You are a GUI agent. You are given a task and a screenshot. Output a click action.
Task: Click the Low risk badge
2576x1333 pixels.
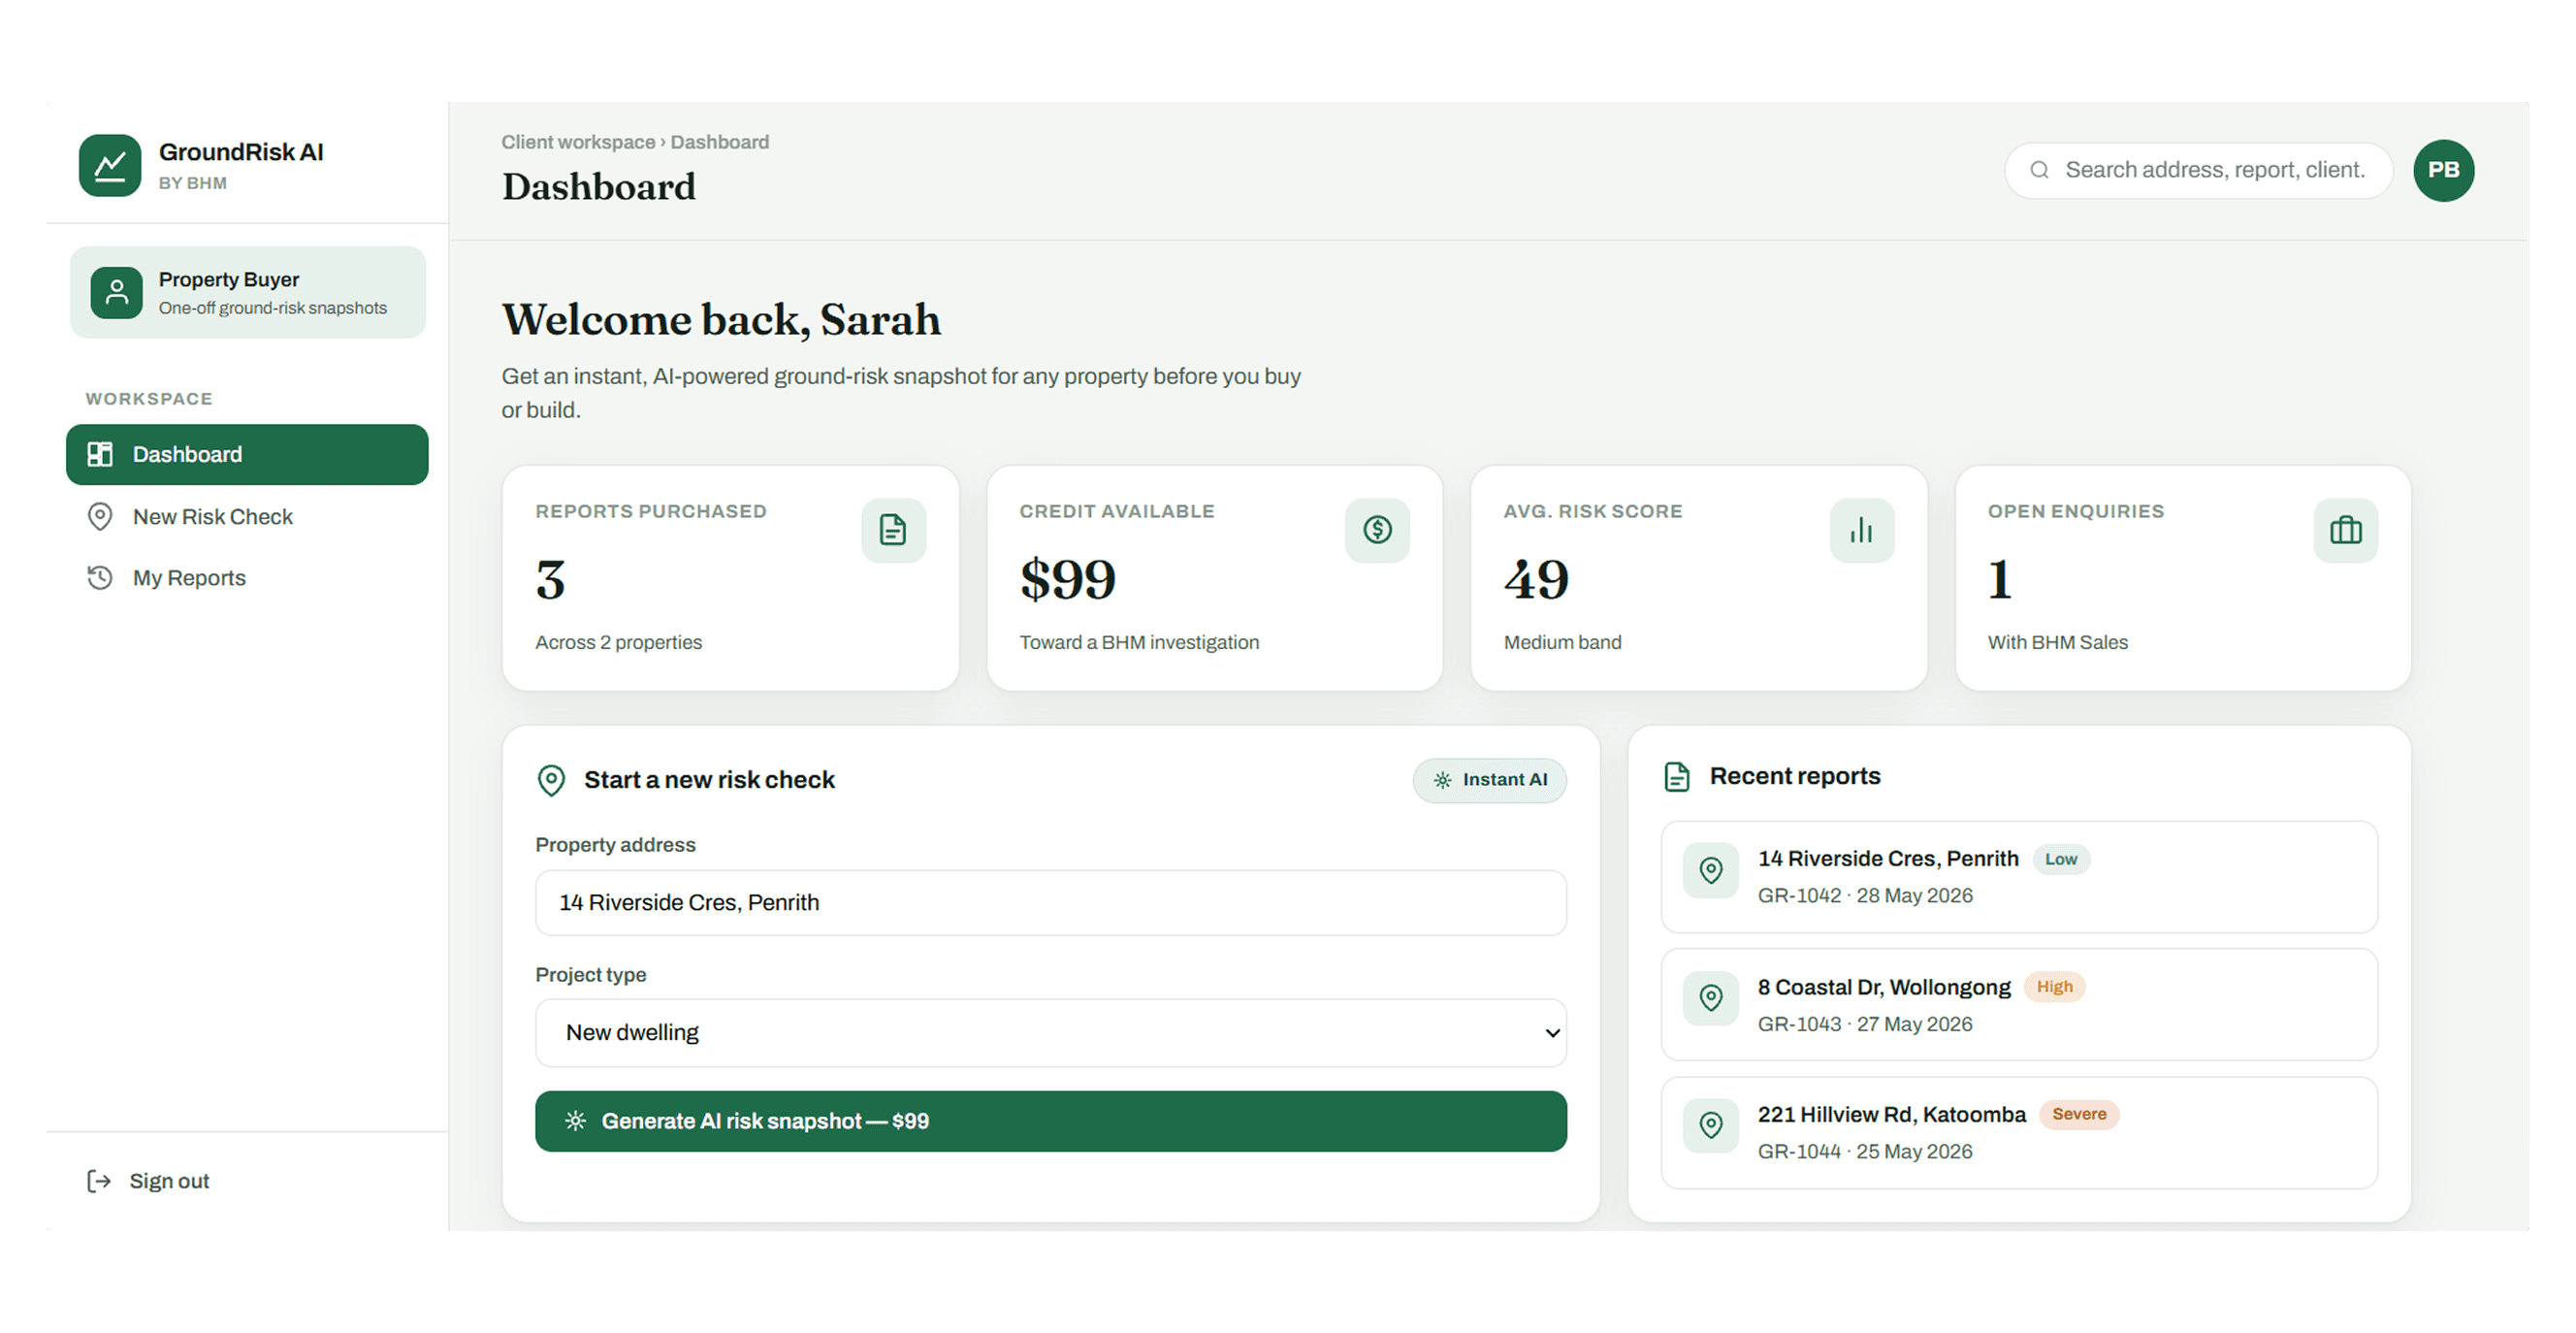[x=2060, y=859]
